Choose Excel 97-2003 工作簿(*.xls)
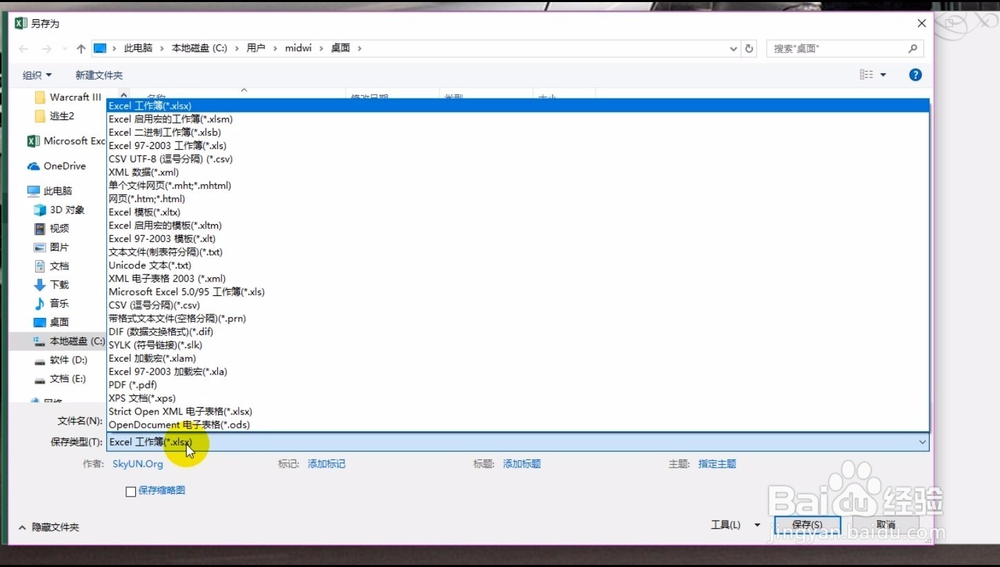This screenshot has width=1000, height=567. tap(517, 146)
